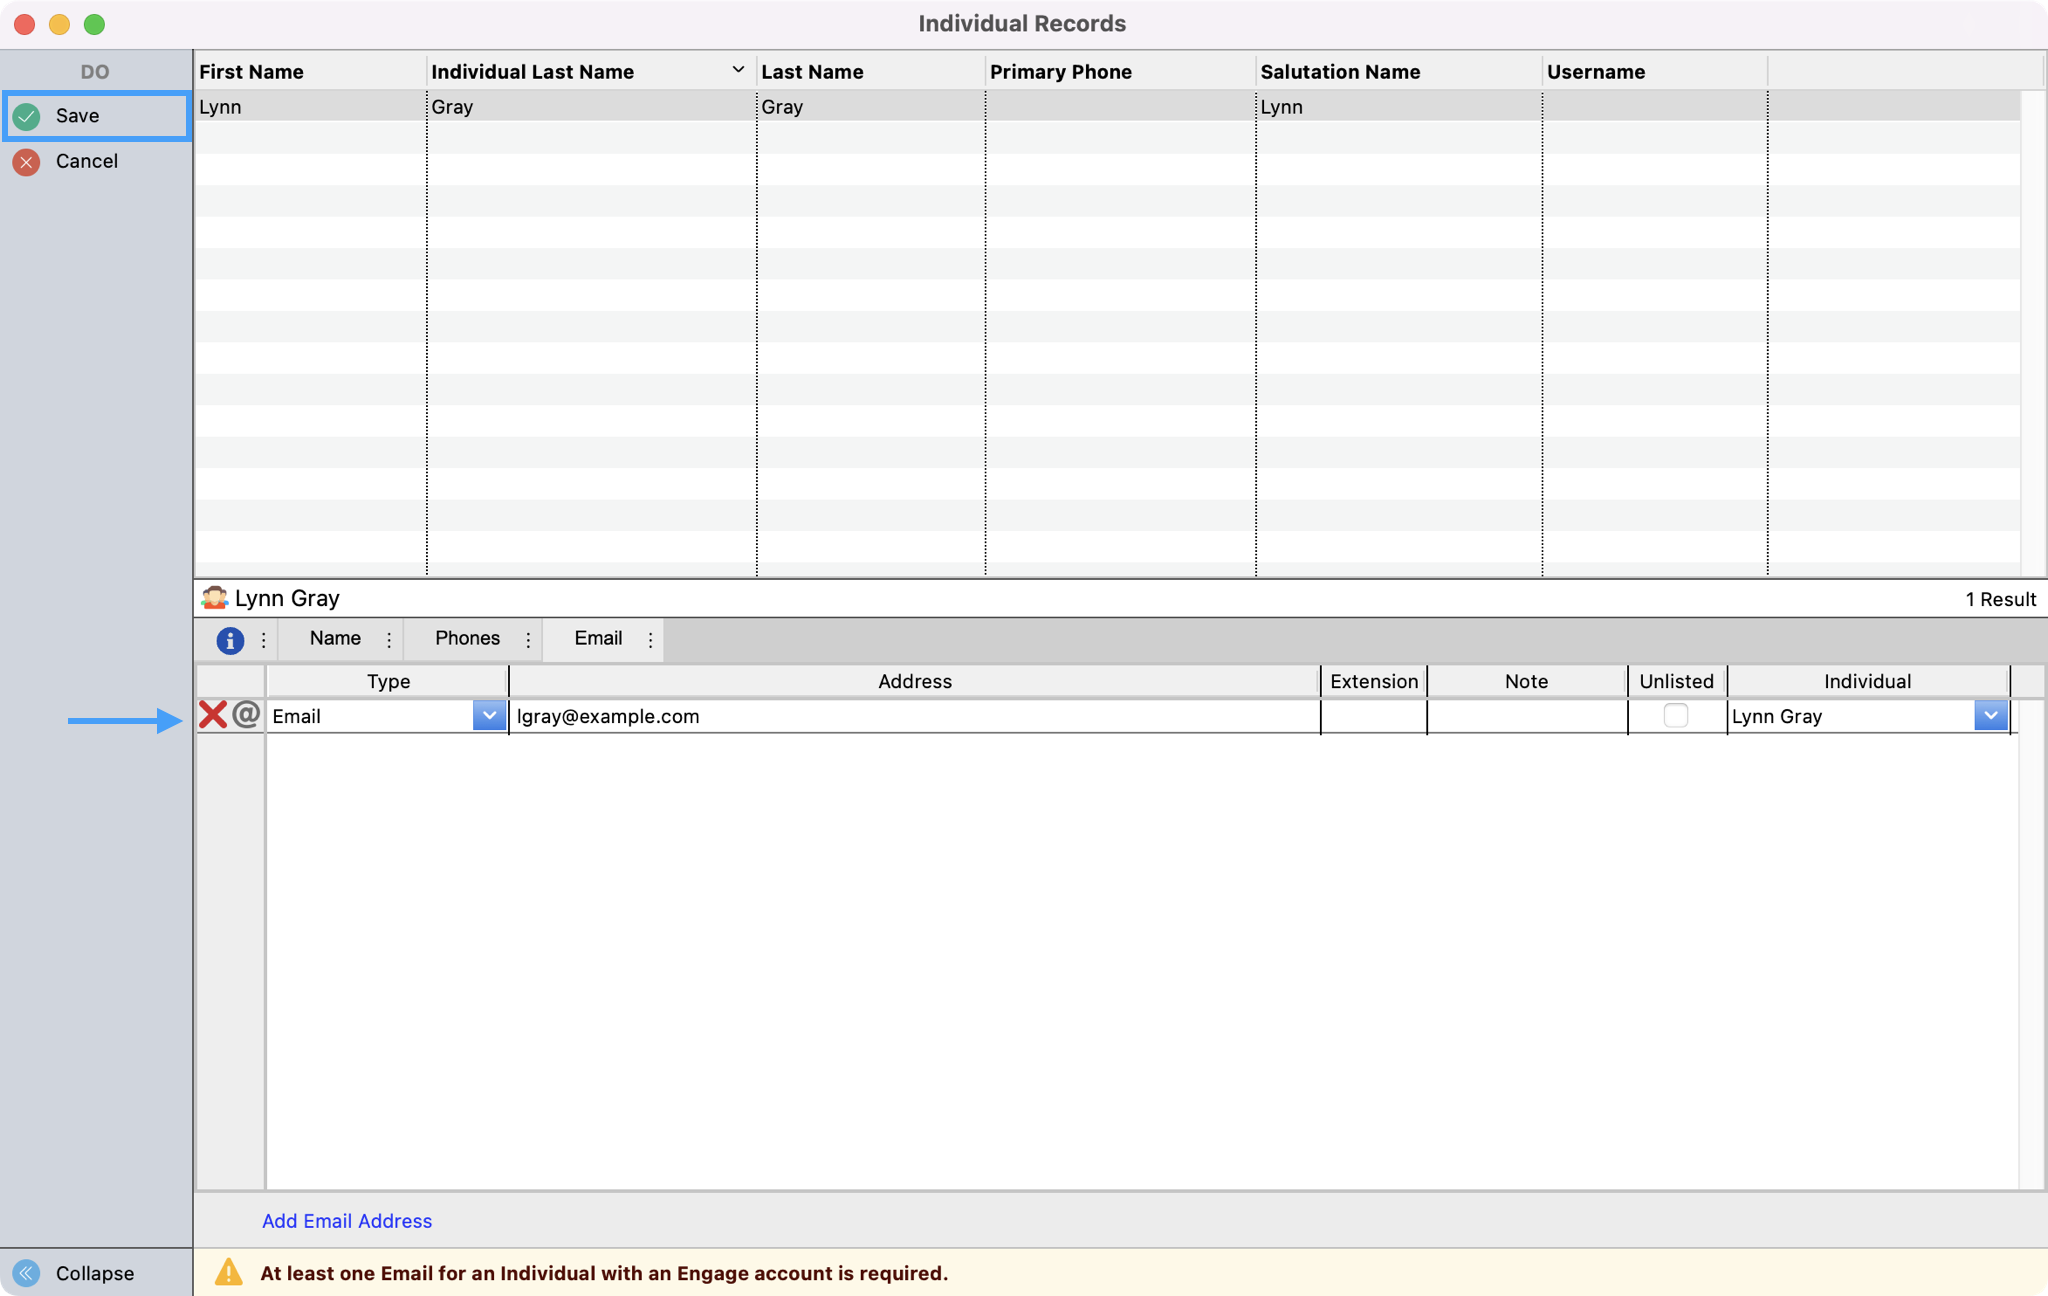Screen dimensions: 2048x1296
Task: Click the @ send email icon
Action: (x=246, y=715)
